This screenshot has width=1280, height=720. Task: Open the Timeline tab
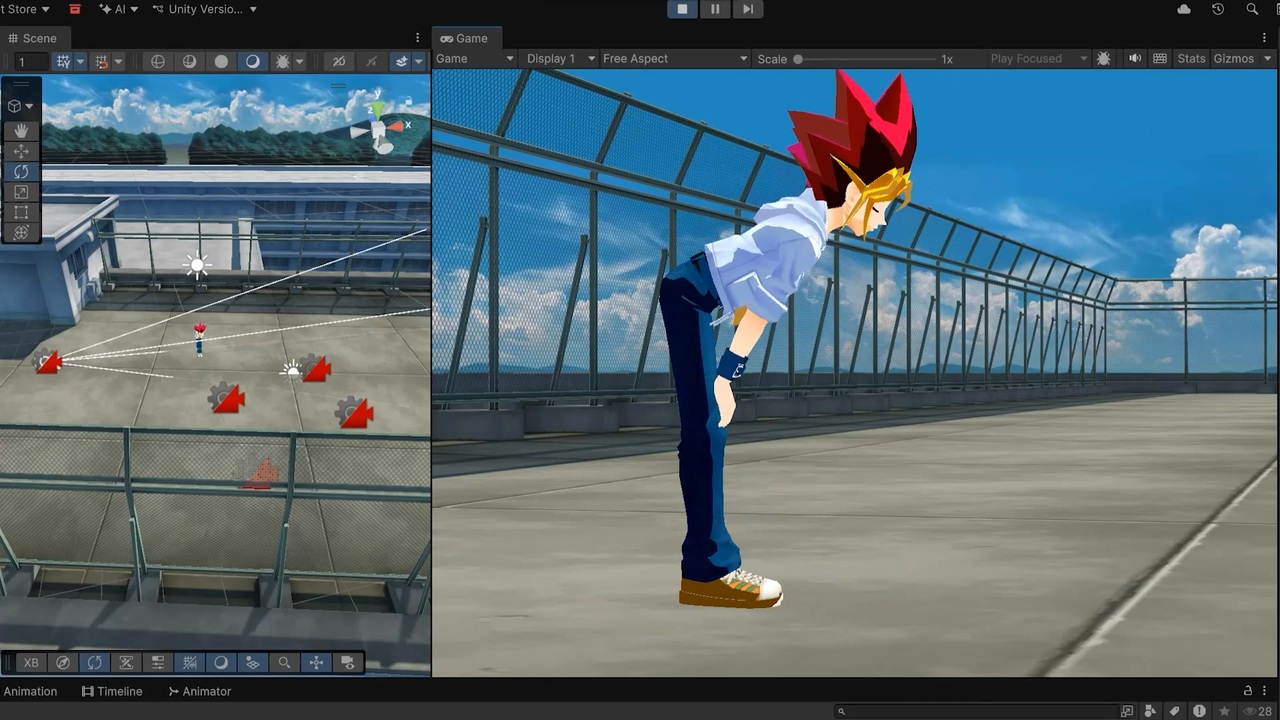(x=112, y=691)
